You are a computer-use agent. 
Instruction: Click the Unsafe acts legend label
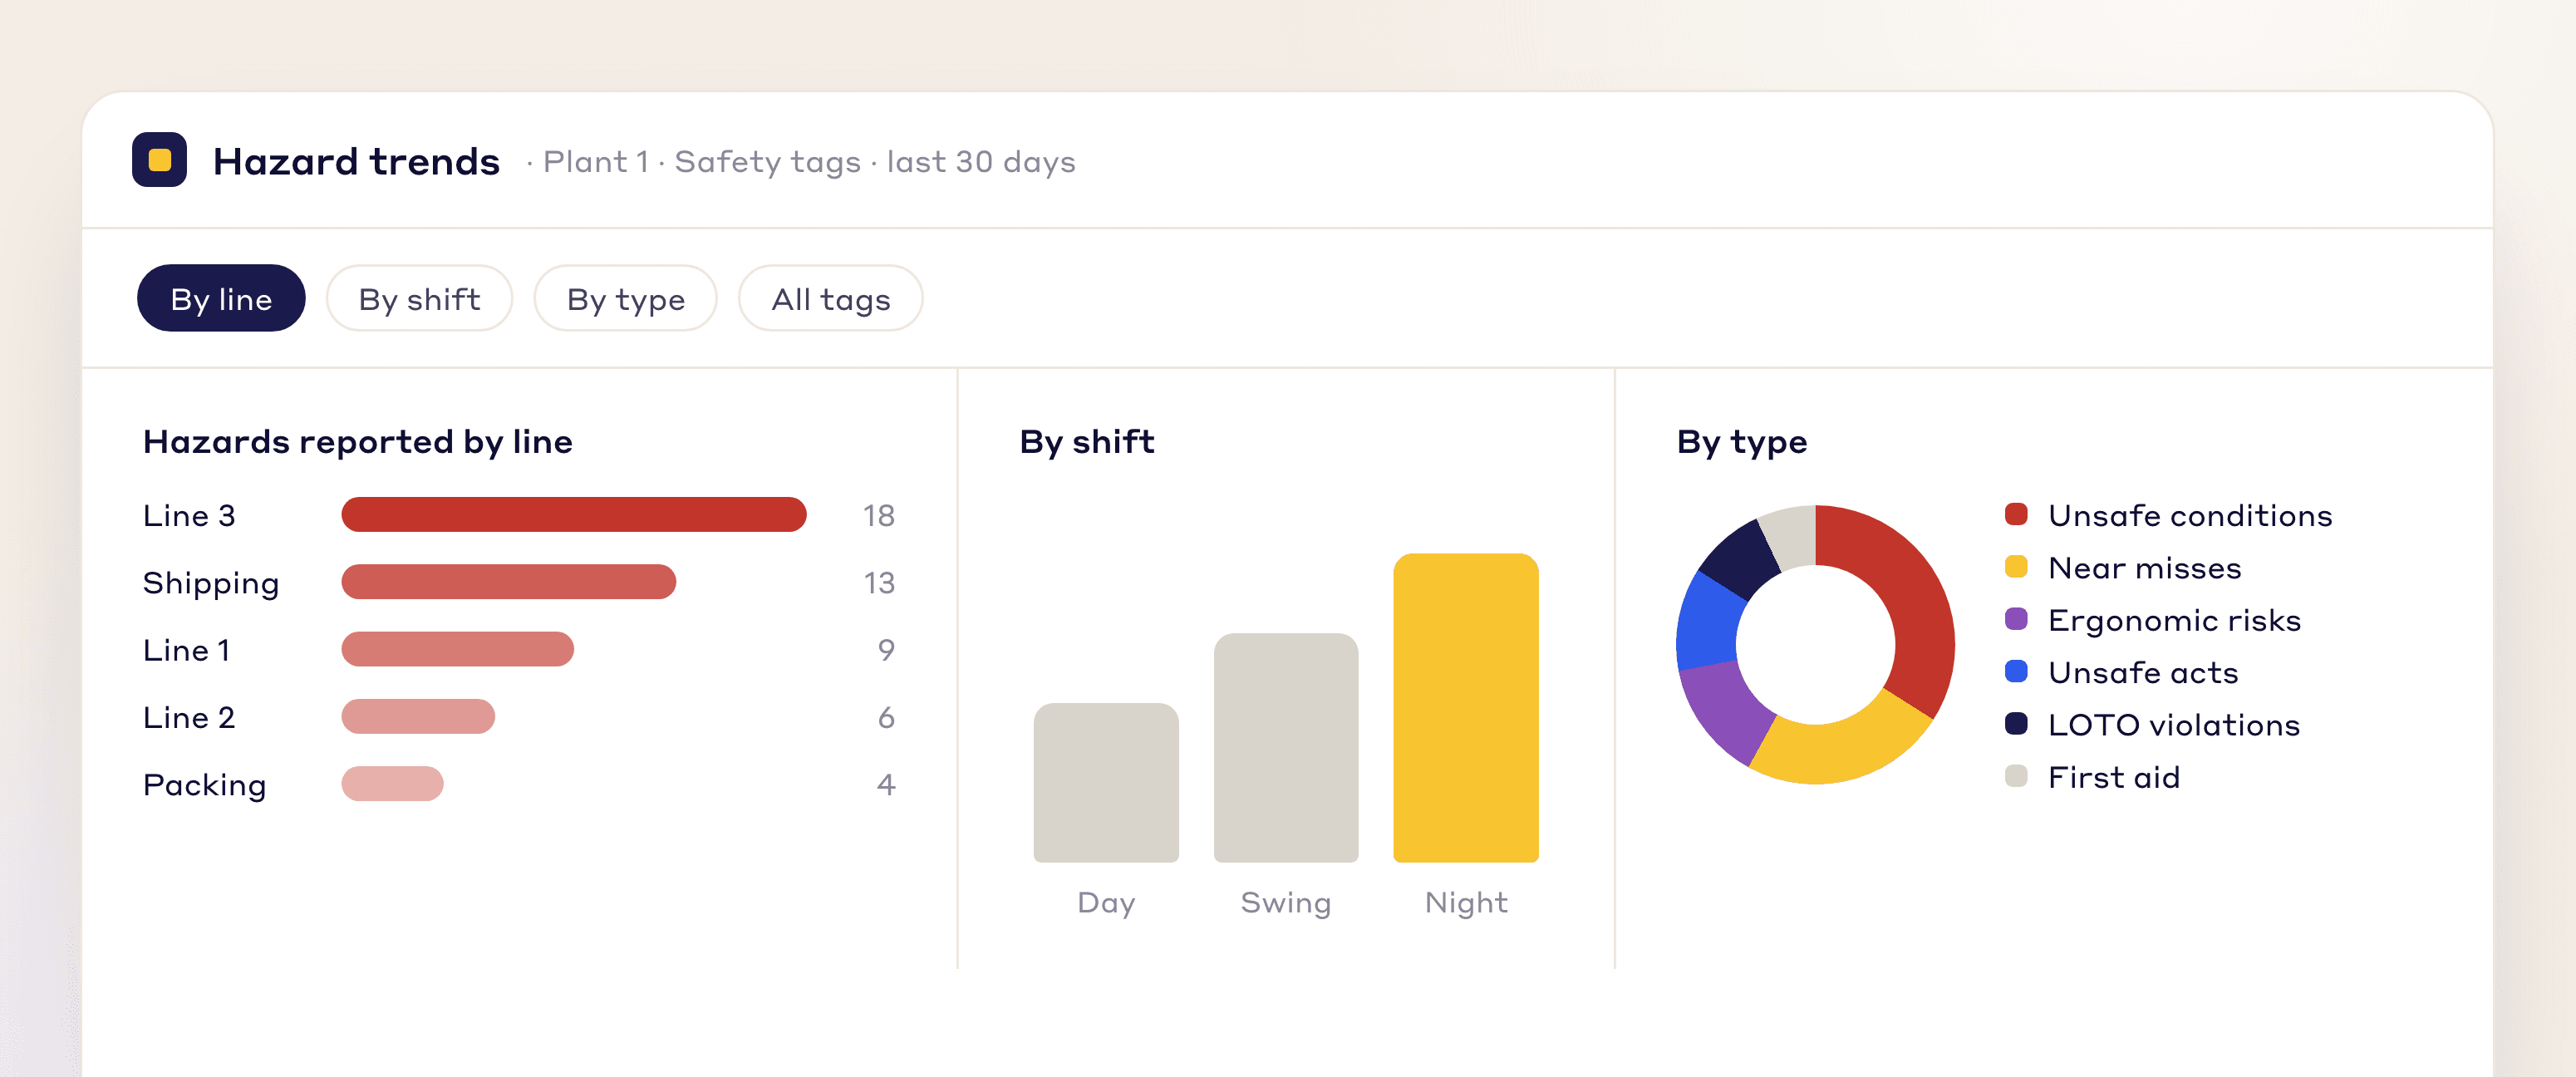(x=2143, y=673)
